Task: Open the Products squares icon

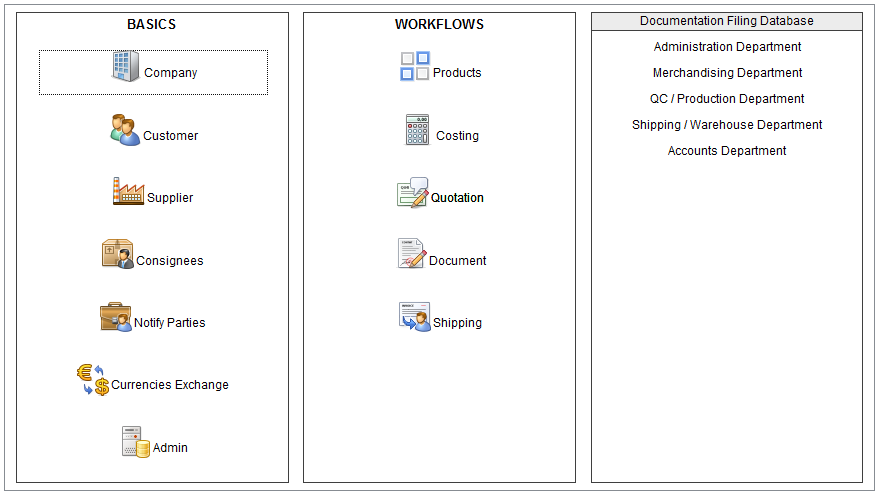Action: (415, 67)
